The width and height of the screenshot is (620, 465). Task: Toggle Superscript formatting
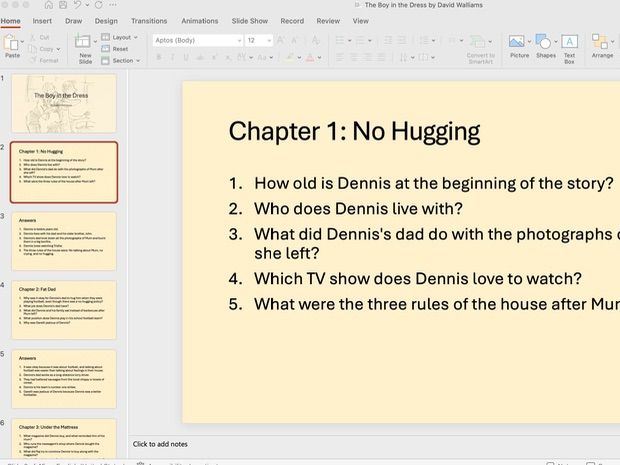pyautogui.click(x=214, y=58)
